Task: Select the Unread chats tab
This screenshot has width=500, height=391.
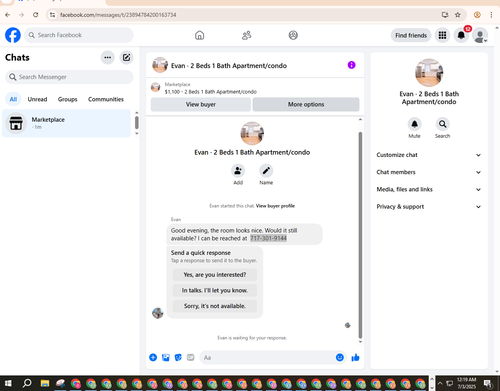Action: pos(37,99)
